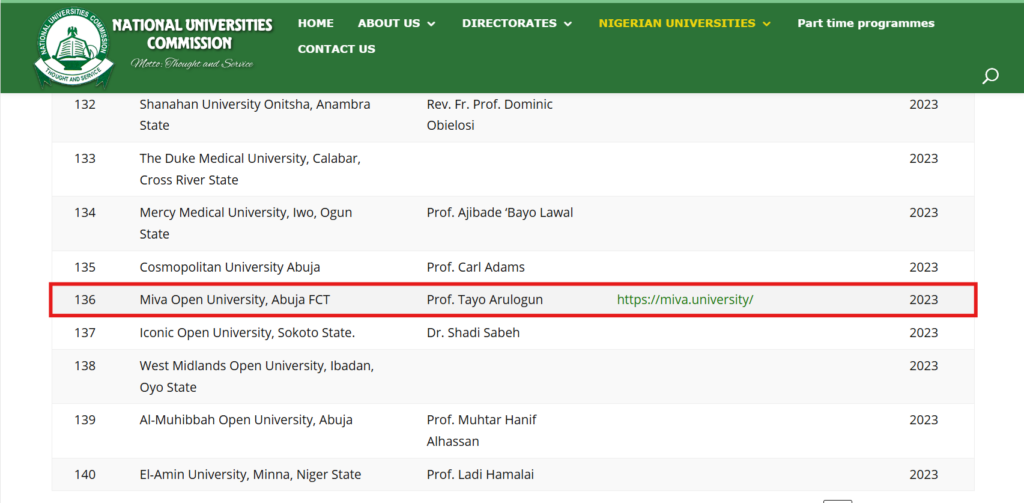
Task: Select Miva Open University, Abuja FCT cell
Action: point(235,300)
